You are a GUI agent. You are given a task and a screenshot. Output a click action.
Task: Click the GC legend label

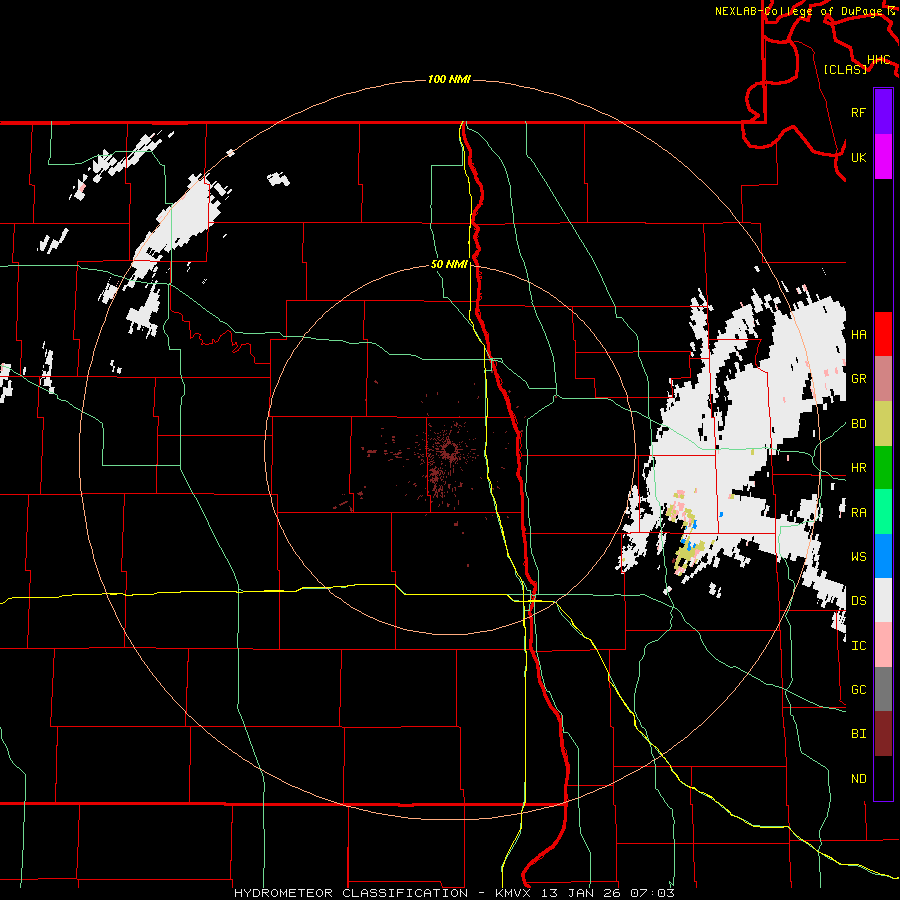[858, 689]
